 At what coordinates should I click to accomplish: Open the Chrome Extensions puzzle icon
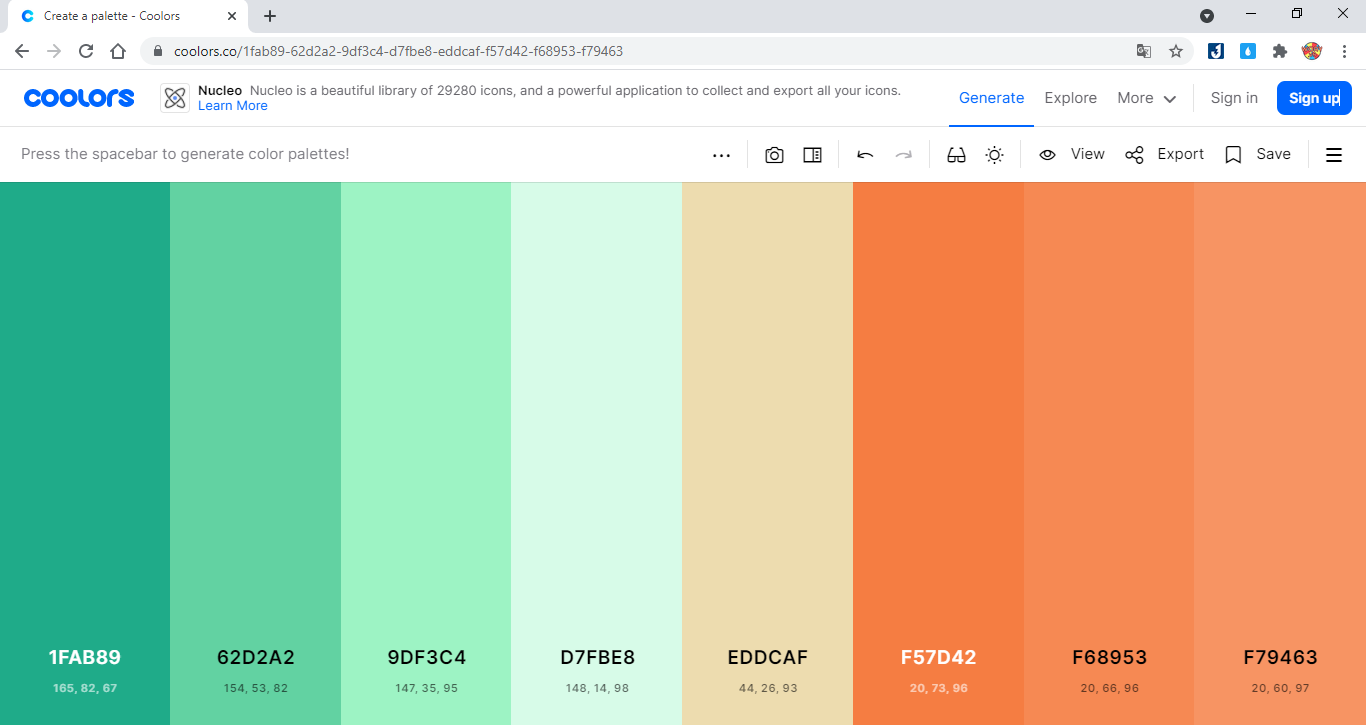1279,51
